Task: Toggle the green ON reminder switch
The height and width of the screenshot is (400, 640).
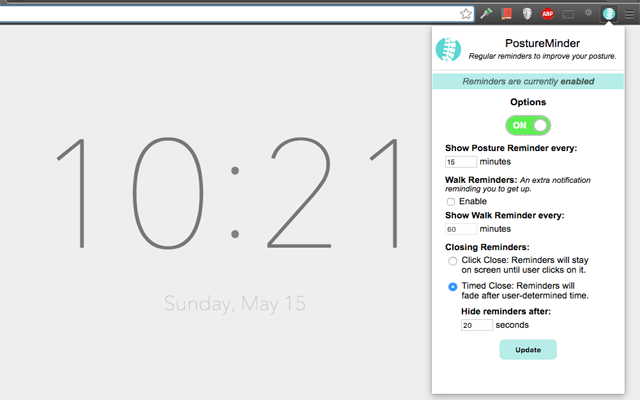Action: tap(528, 125)
